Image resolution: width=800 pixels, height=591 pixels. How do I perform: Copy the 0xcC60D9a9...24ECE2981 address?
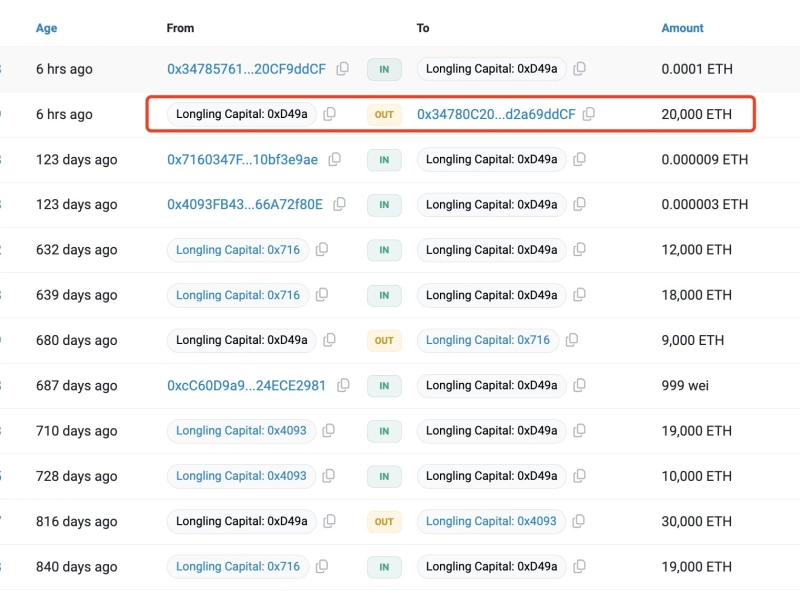[343, 385]
